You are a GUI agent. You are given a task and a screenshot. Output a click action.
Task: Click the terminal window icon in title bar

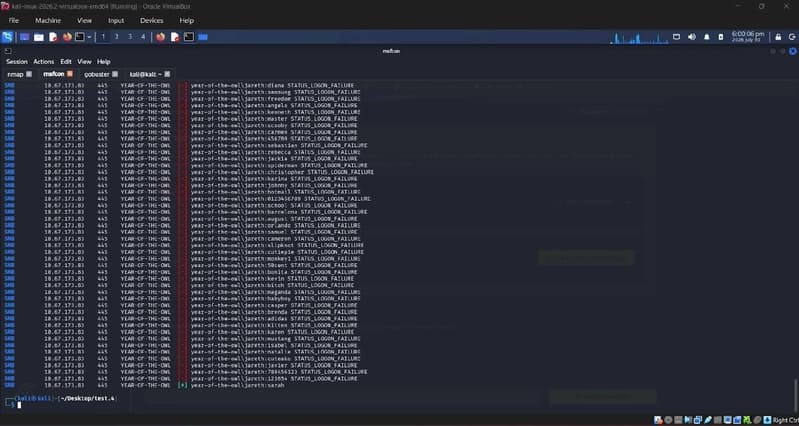[8, 51]
